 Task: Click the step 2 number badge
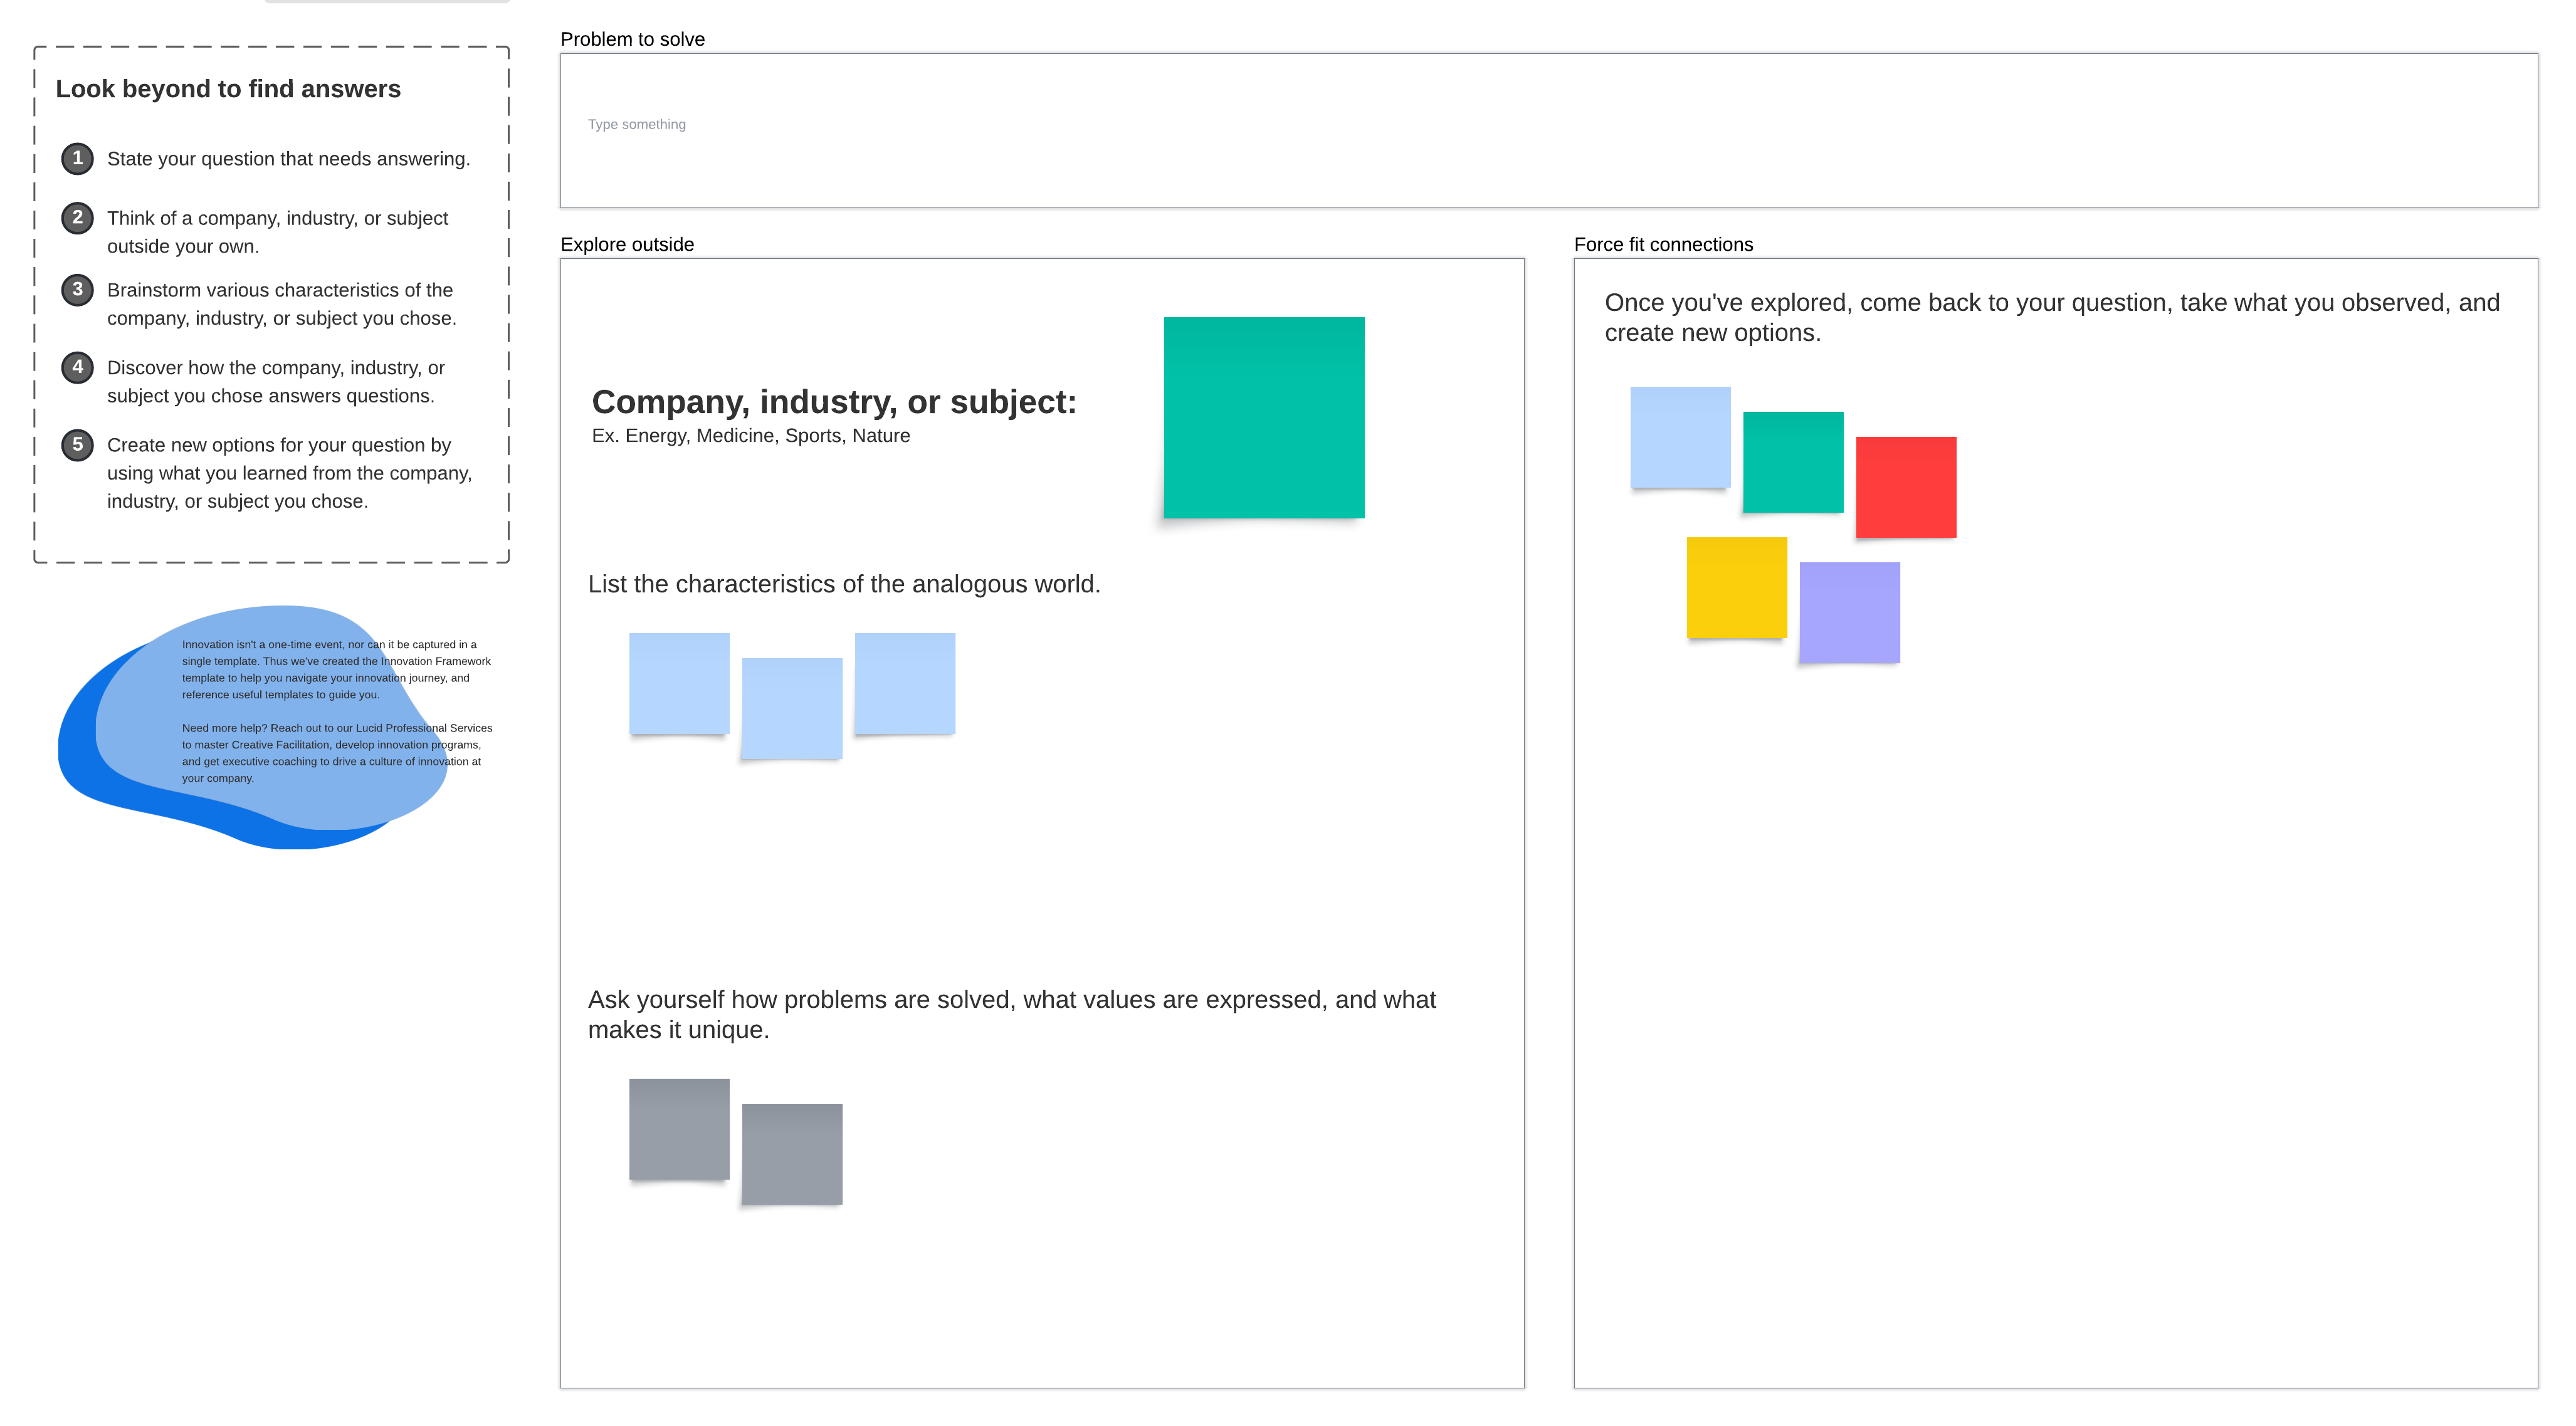click(77, 217)
